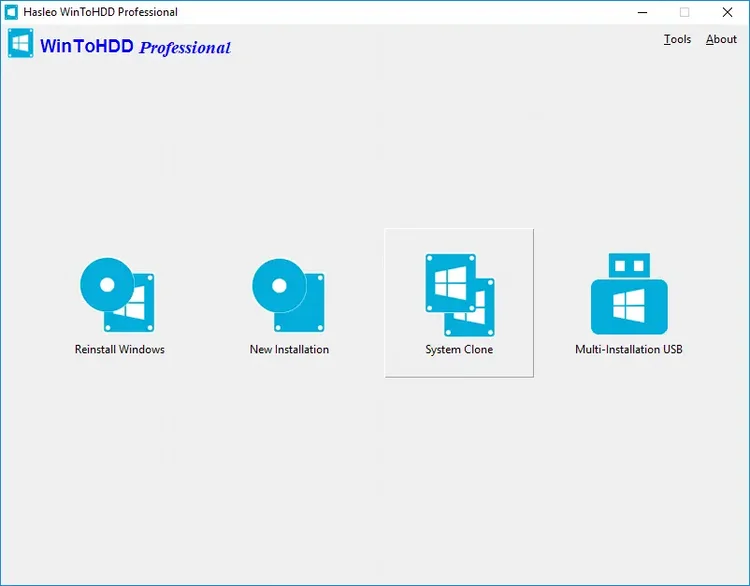Click the System Clone label

(459, 350)
